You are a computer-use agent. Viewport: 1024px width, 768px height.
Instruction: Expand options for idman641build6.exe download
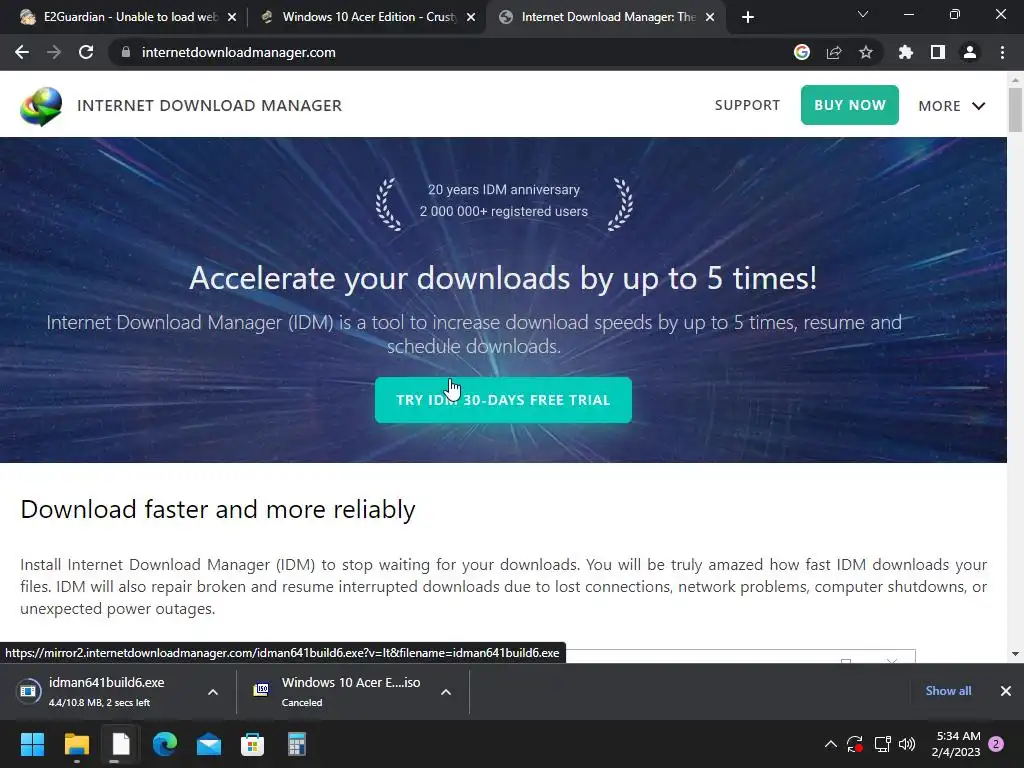[213, 692]
